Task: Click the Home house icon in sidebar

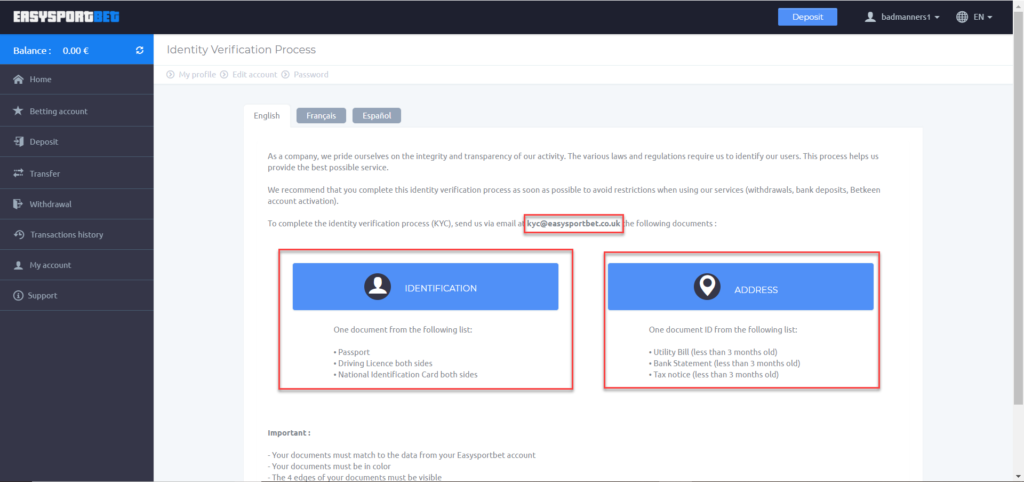Action: 18,80
